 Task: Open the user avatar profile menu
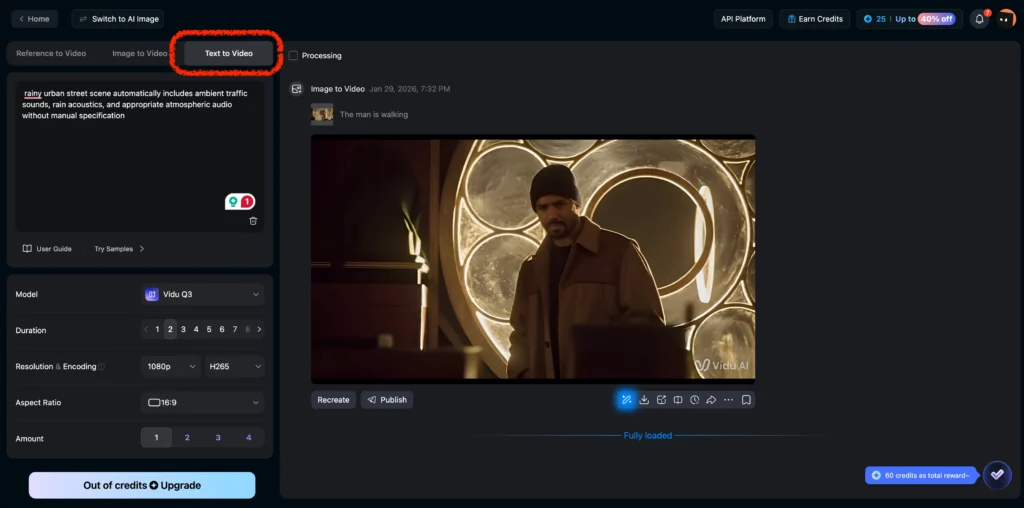click(x=1006, y=19)
